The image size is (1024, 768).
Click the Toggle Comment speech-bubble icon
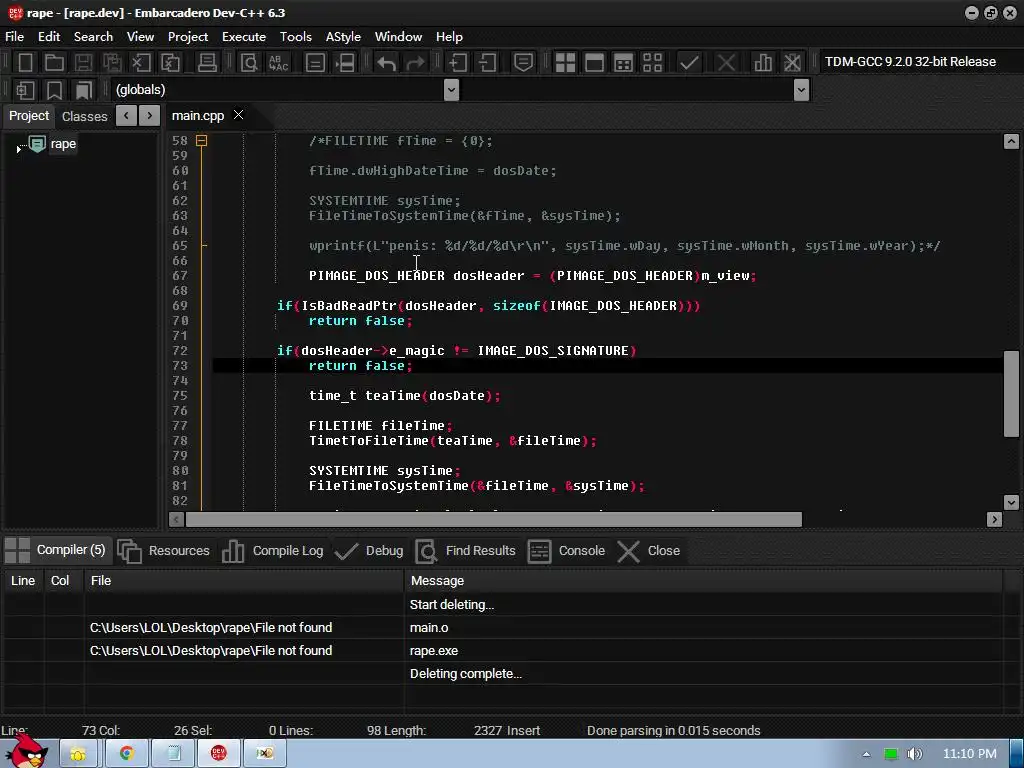523,63
